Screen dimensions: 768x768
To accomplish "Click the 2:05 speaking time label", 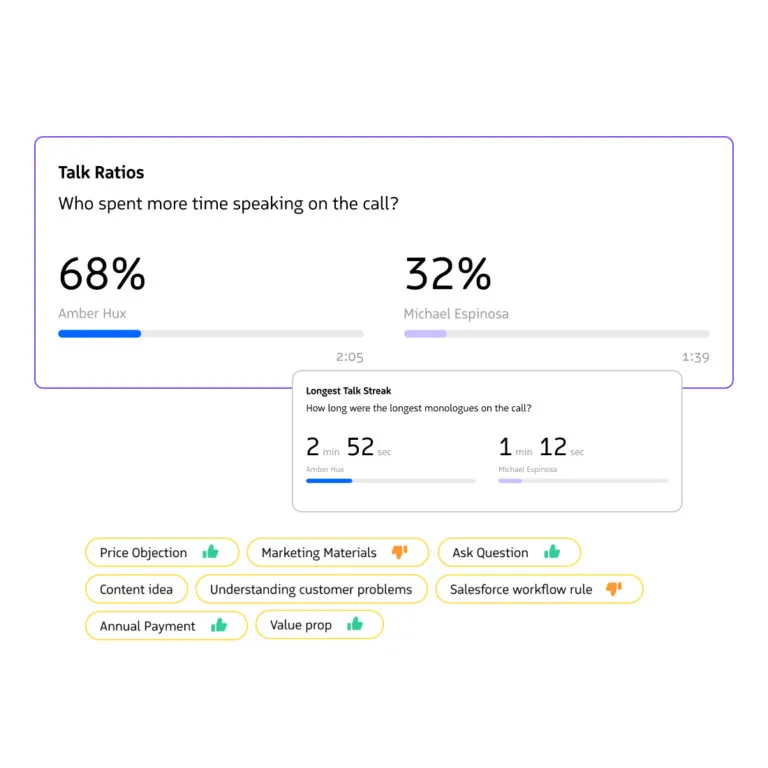I will [x=349, y=357].
